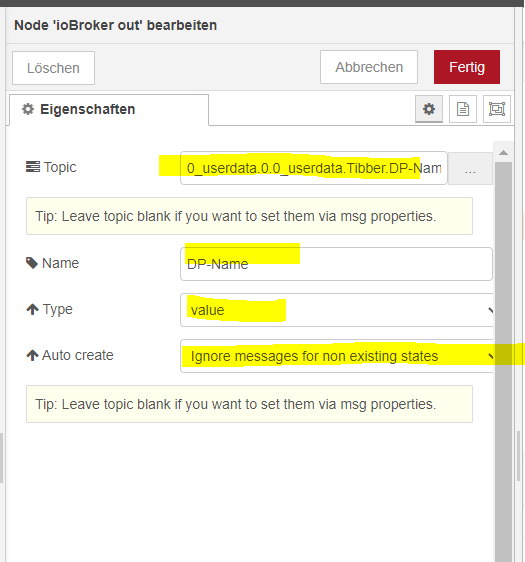The height and width of the screenshot is (562, 525).
Task: Open node appearance settings icon
Action: click(x=497, y=109)
